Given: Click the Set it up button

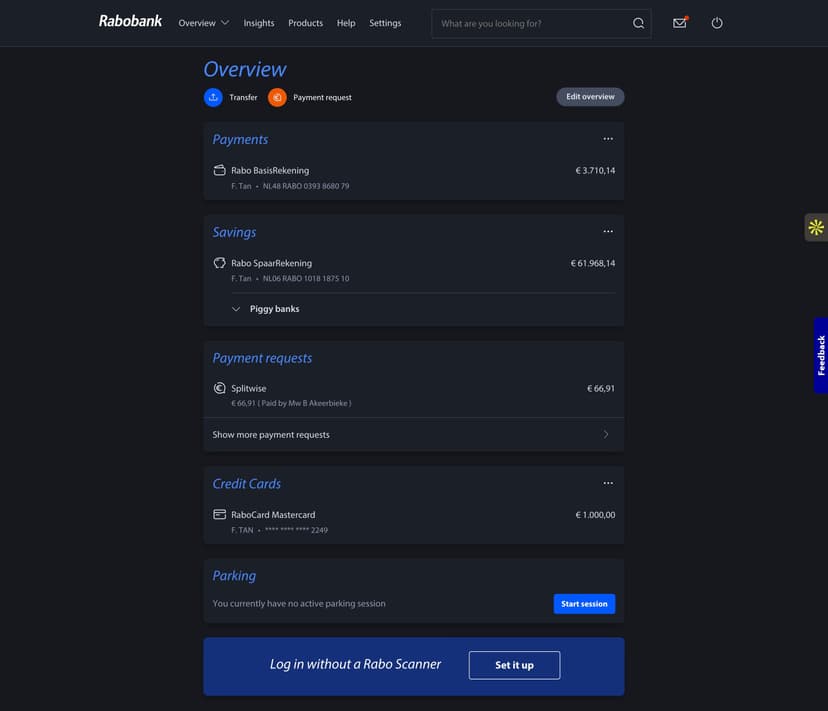Looking at the screenshot, I should pos(514,664).
